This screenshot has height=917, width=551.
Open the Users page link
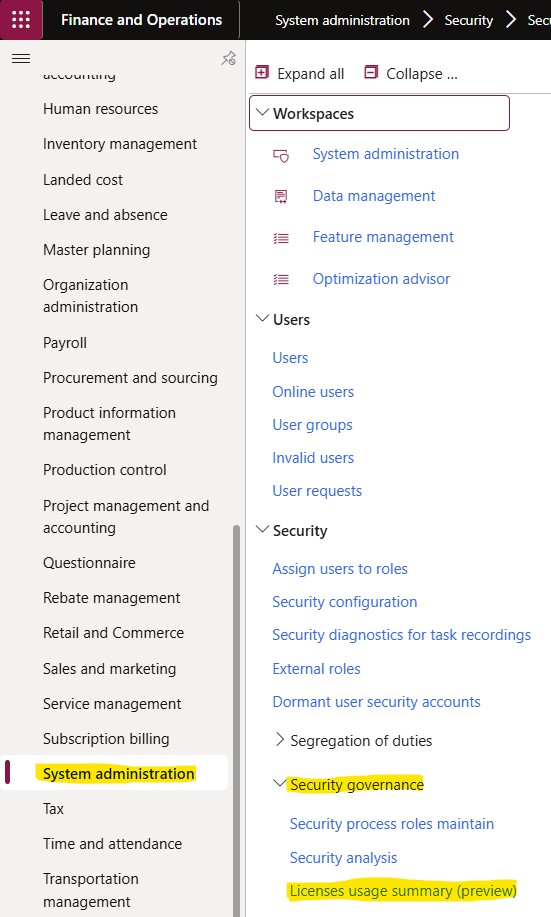pos(290,358)
